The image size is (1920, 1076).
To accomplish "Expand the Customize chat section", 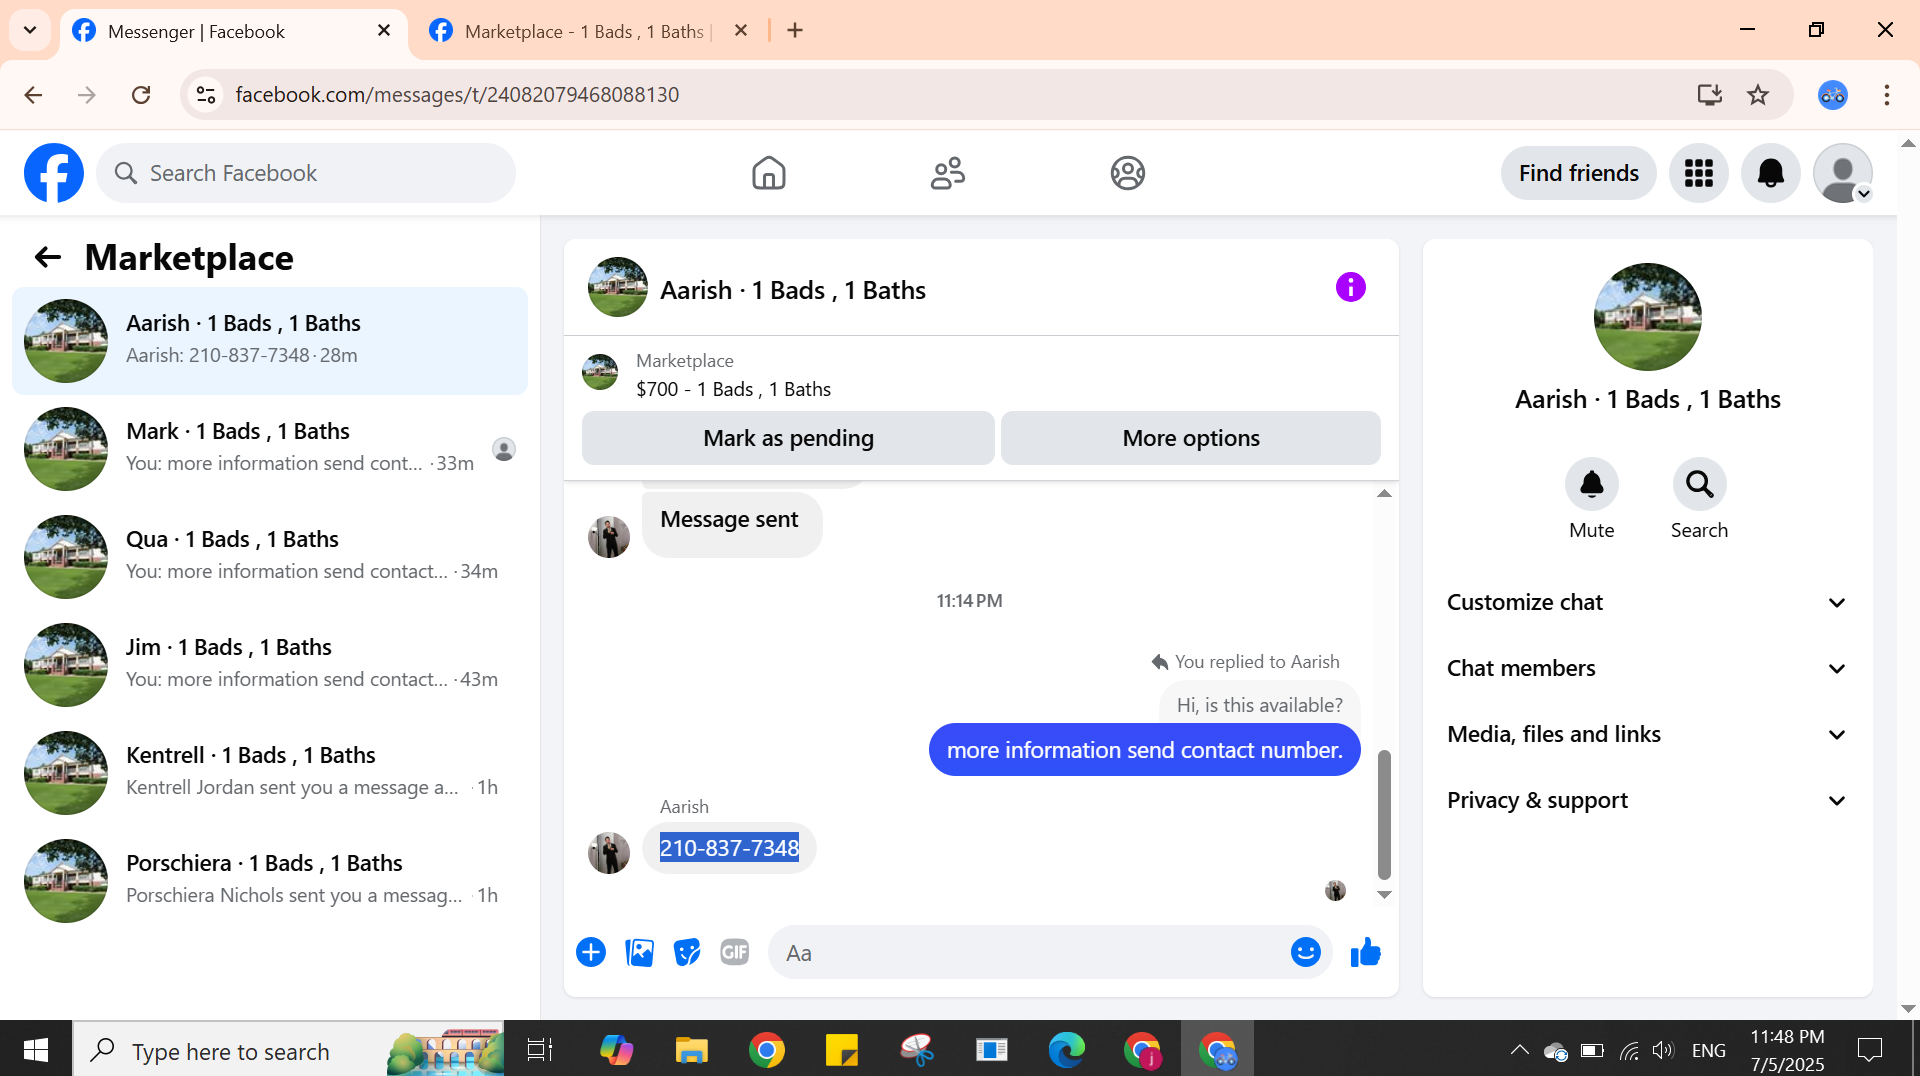I will coord(1647,602).
